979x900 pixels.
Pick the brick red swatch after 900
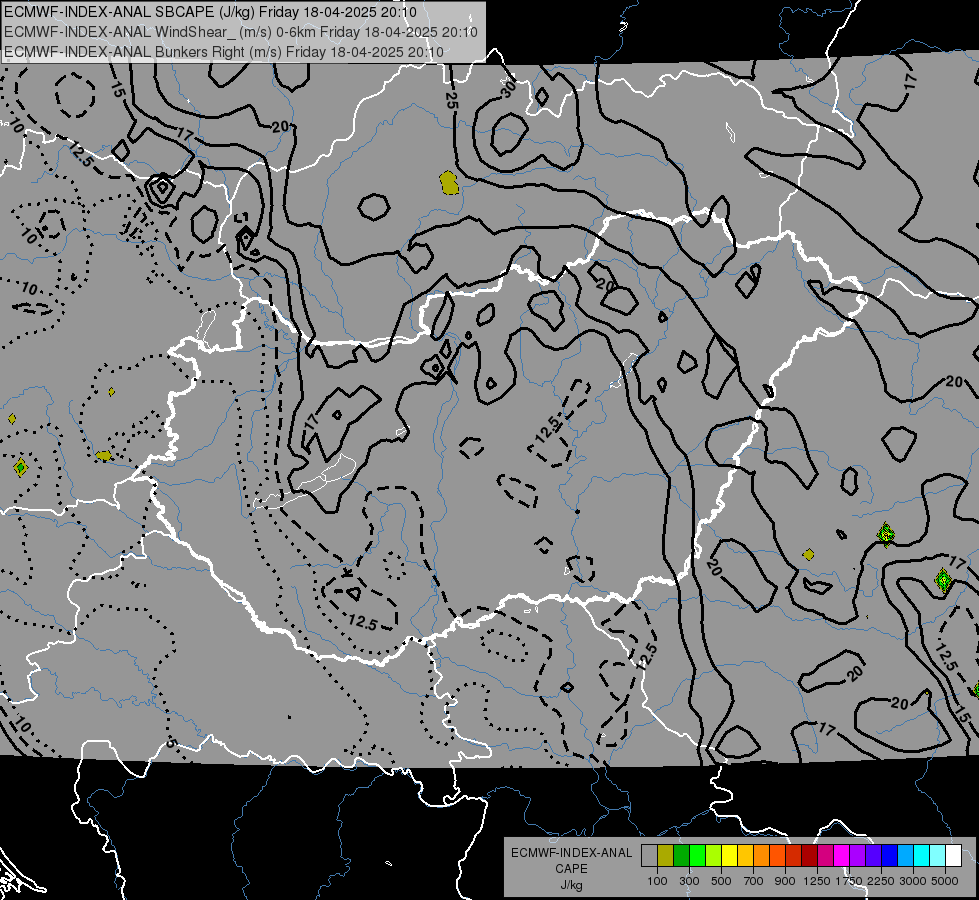pyautogui.click(x=794, y=856)
